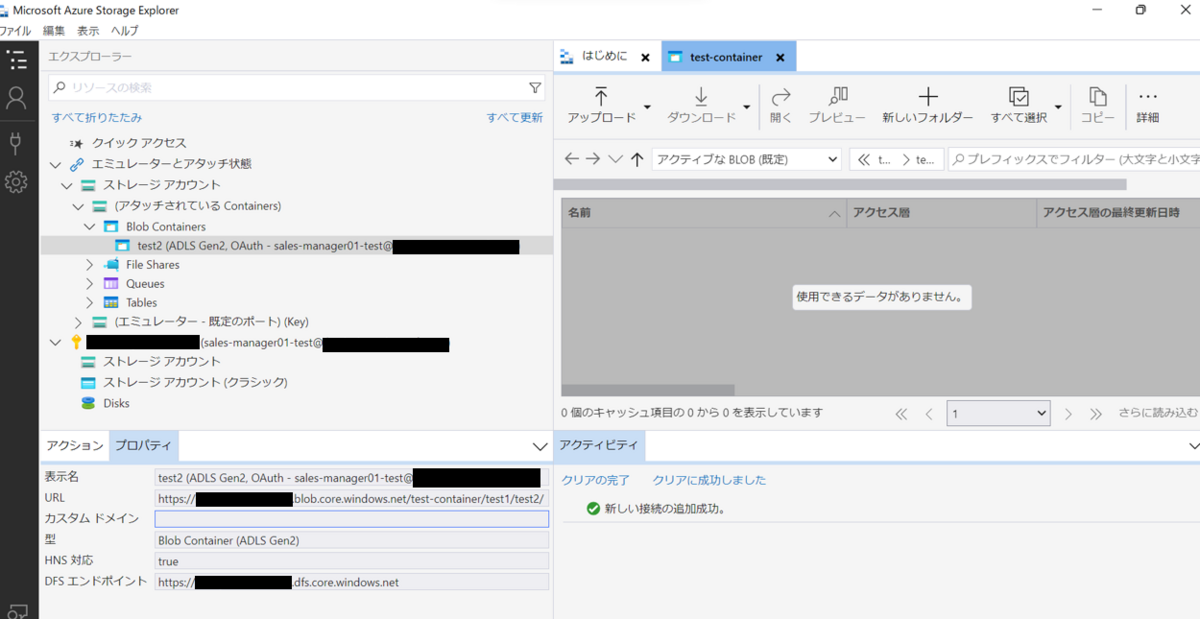Open the Upload dropdown arrow
Image resolution: width=1200 pixels, height=619 pixels.
(647, 107)
